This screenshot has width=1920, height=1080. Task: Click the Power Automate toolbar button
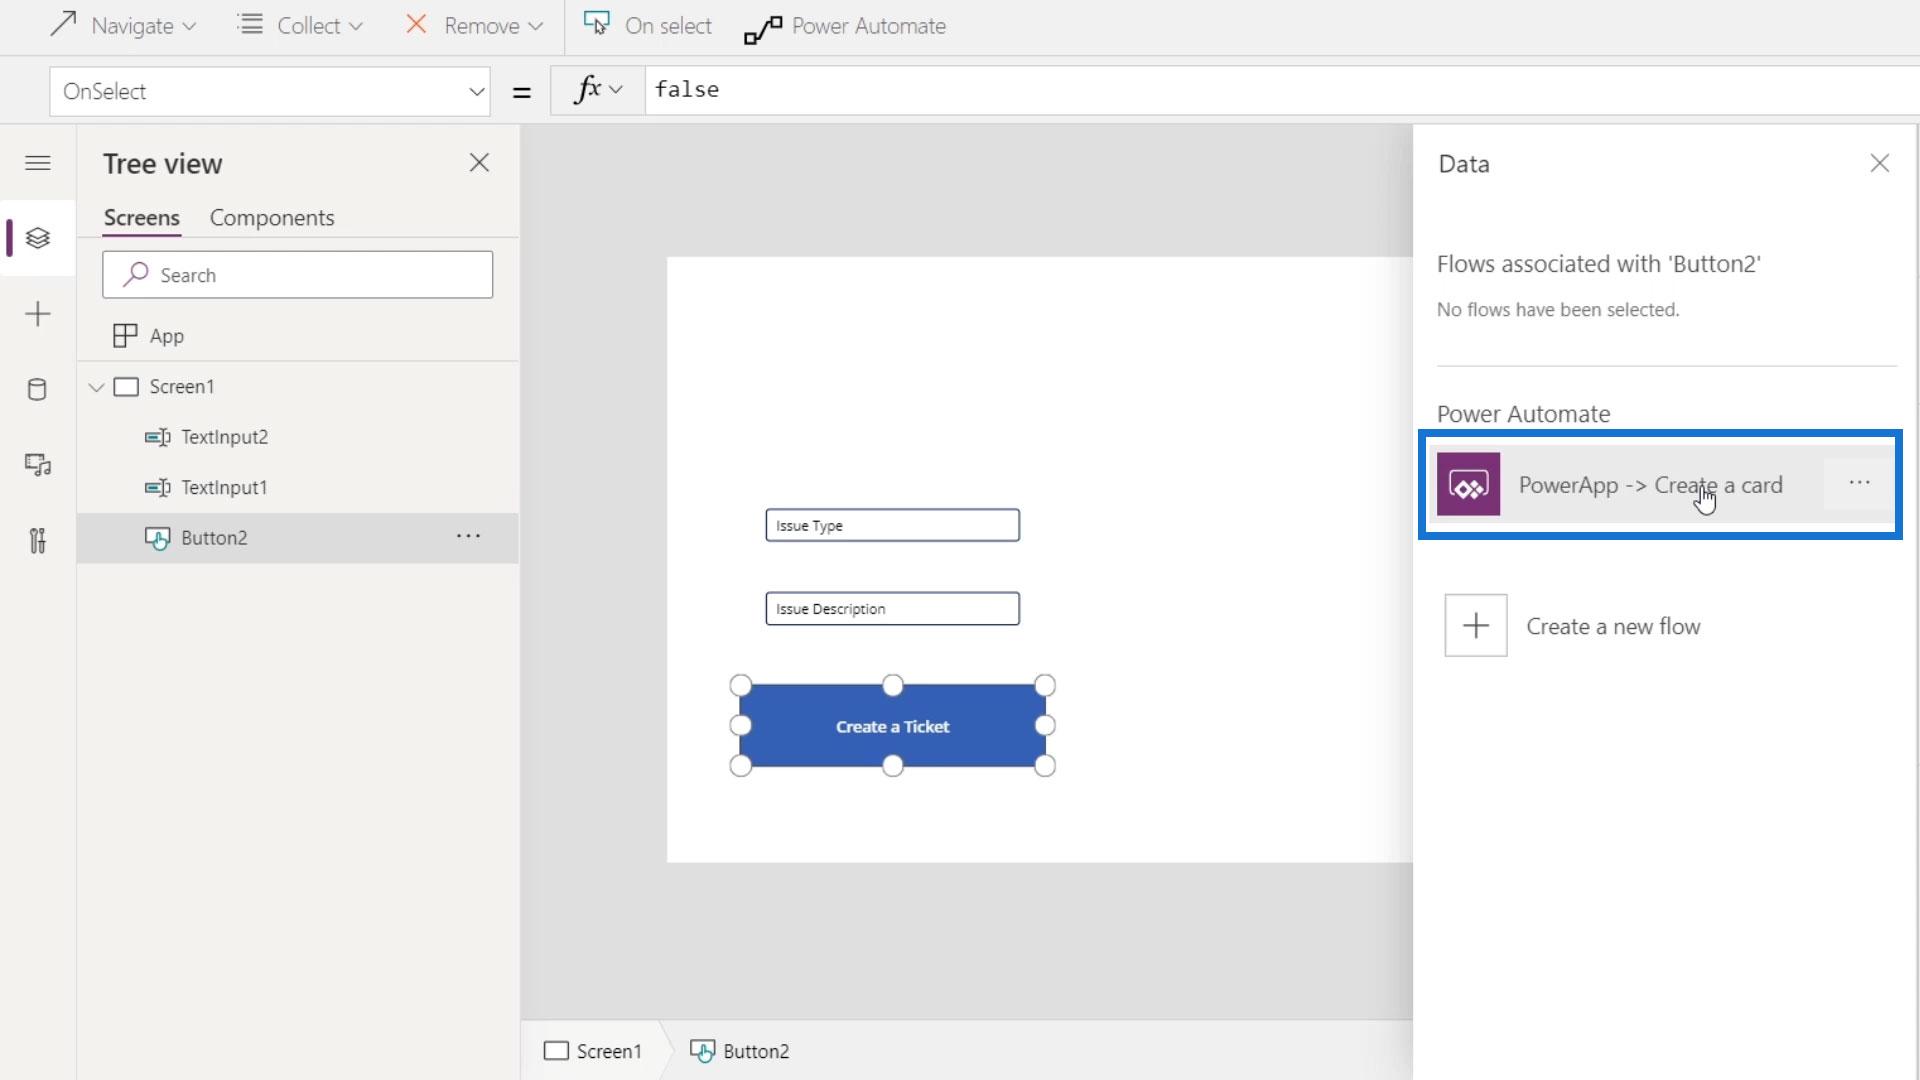(846, 26)
